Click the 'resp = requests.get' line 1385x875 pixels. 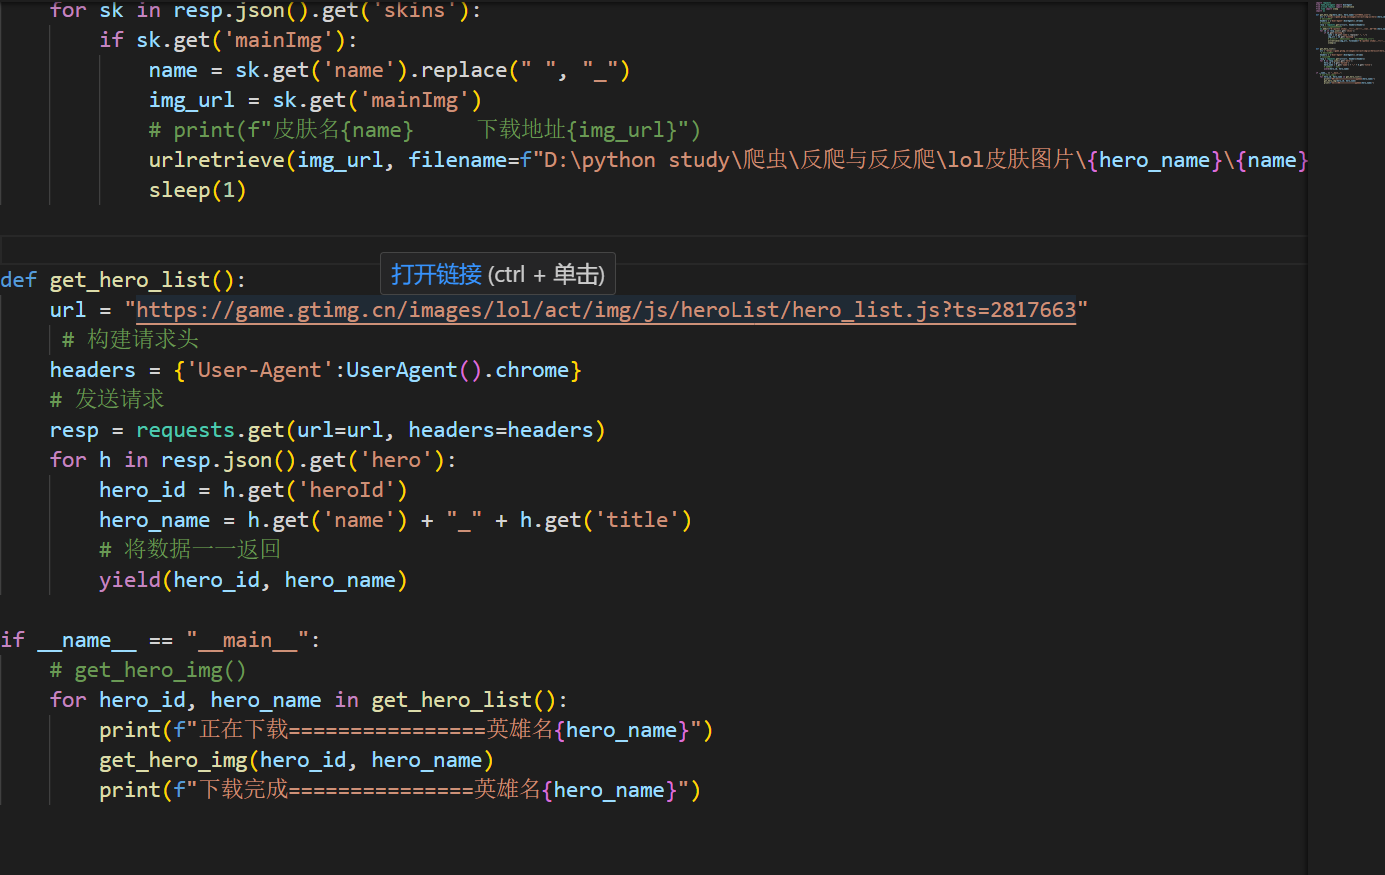coord(328,430)
